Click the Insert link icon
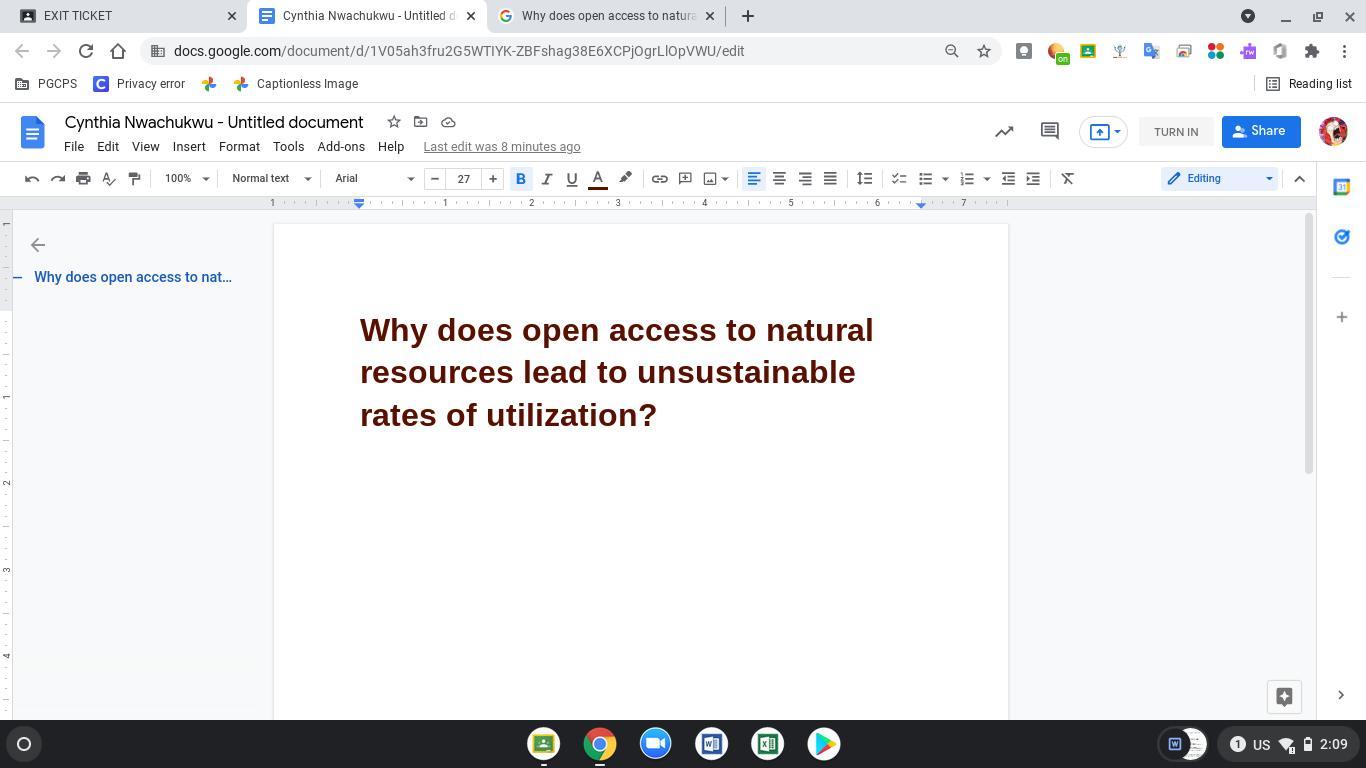Screen dimensions: 1366x768 click(659, 179)
